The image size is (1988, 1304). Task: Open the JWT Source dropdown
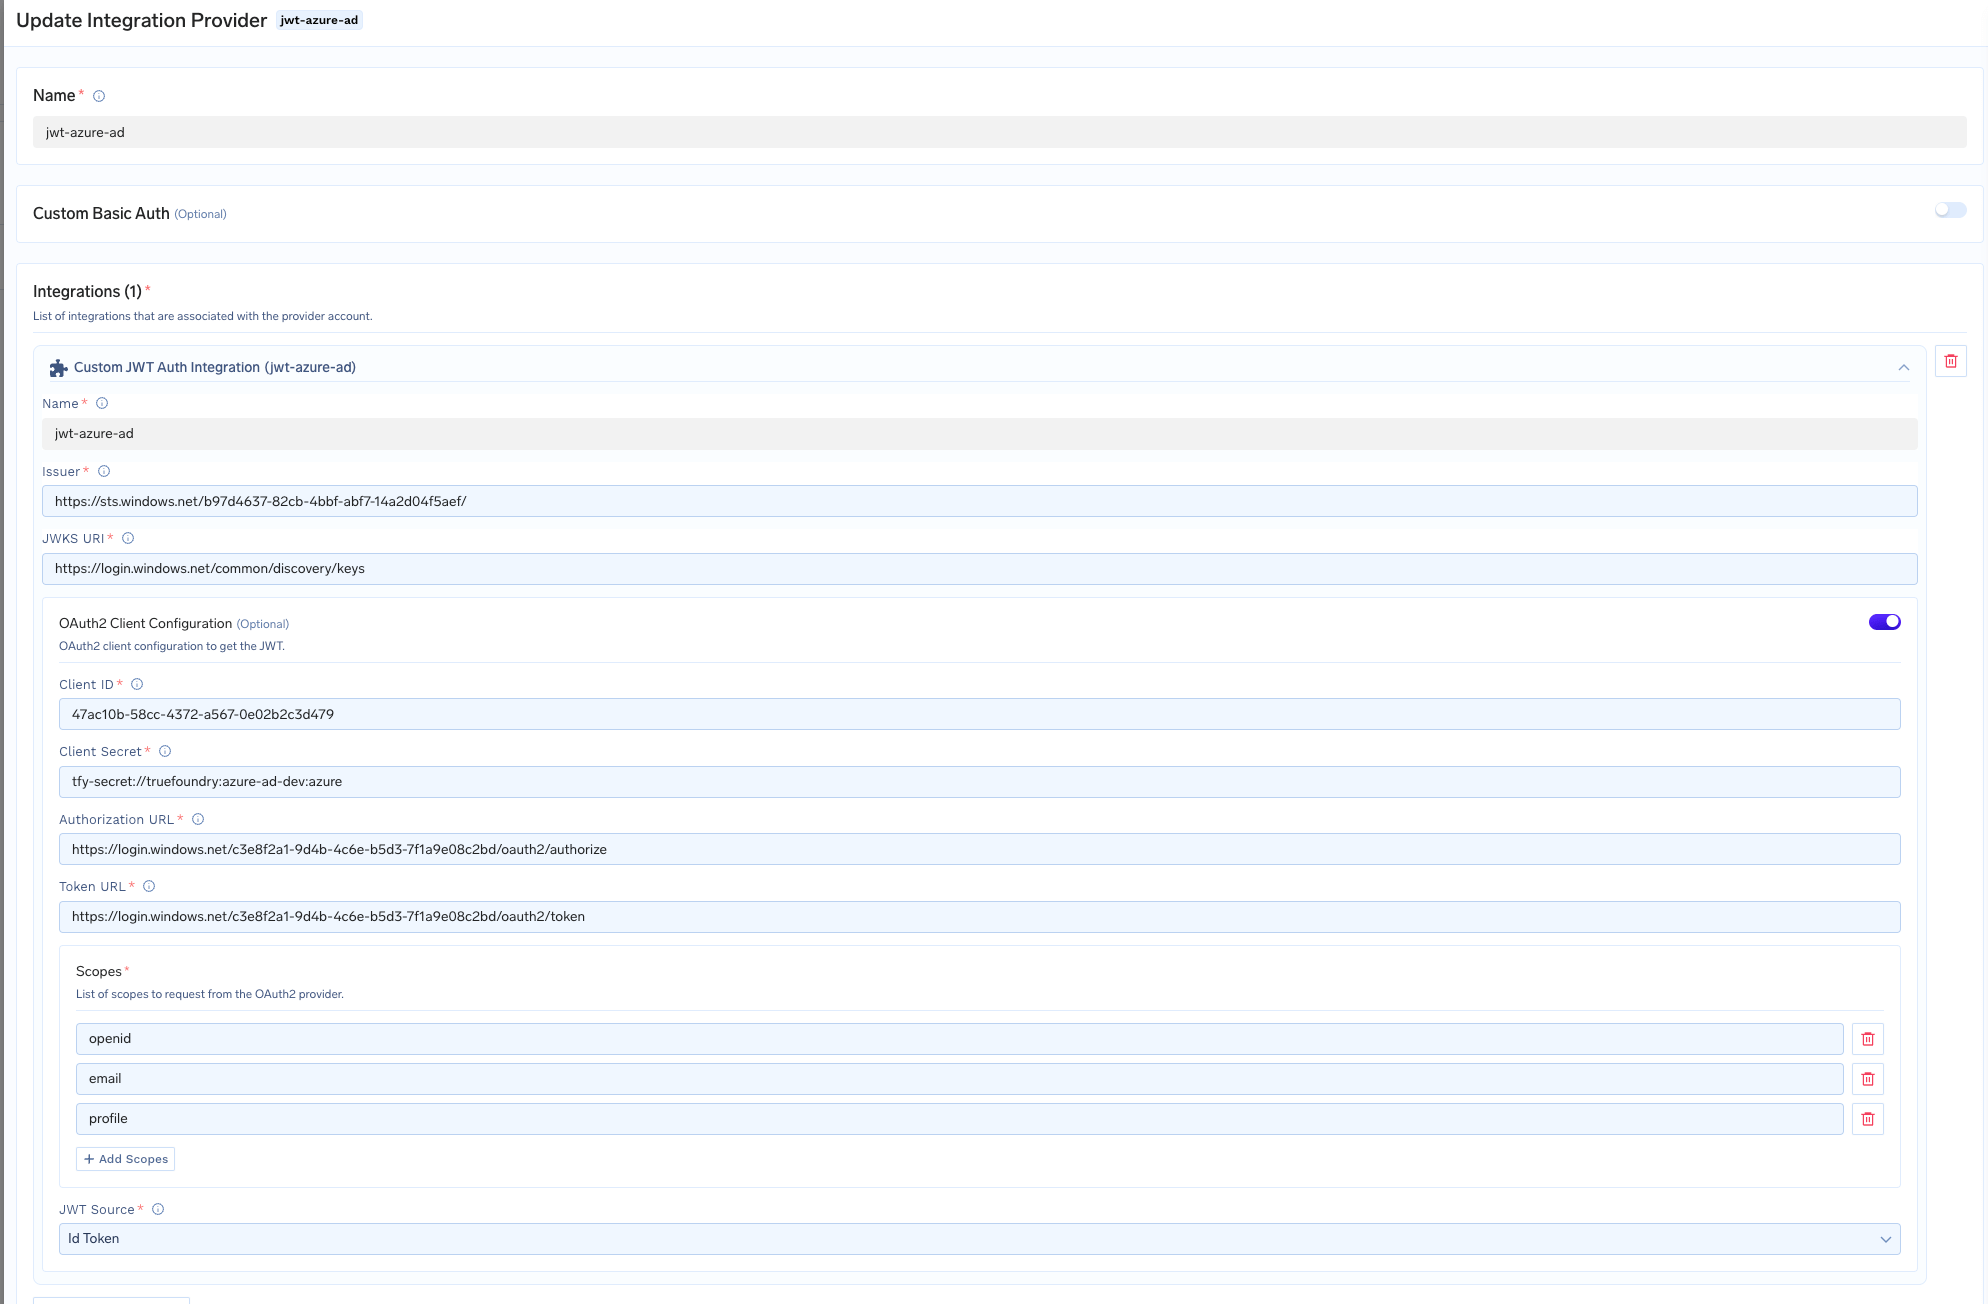[979, 1239]
